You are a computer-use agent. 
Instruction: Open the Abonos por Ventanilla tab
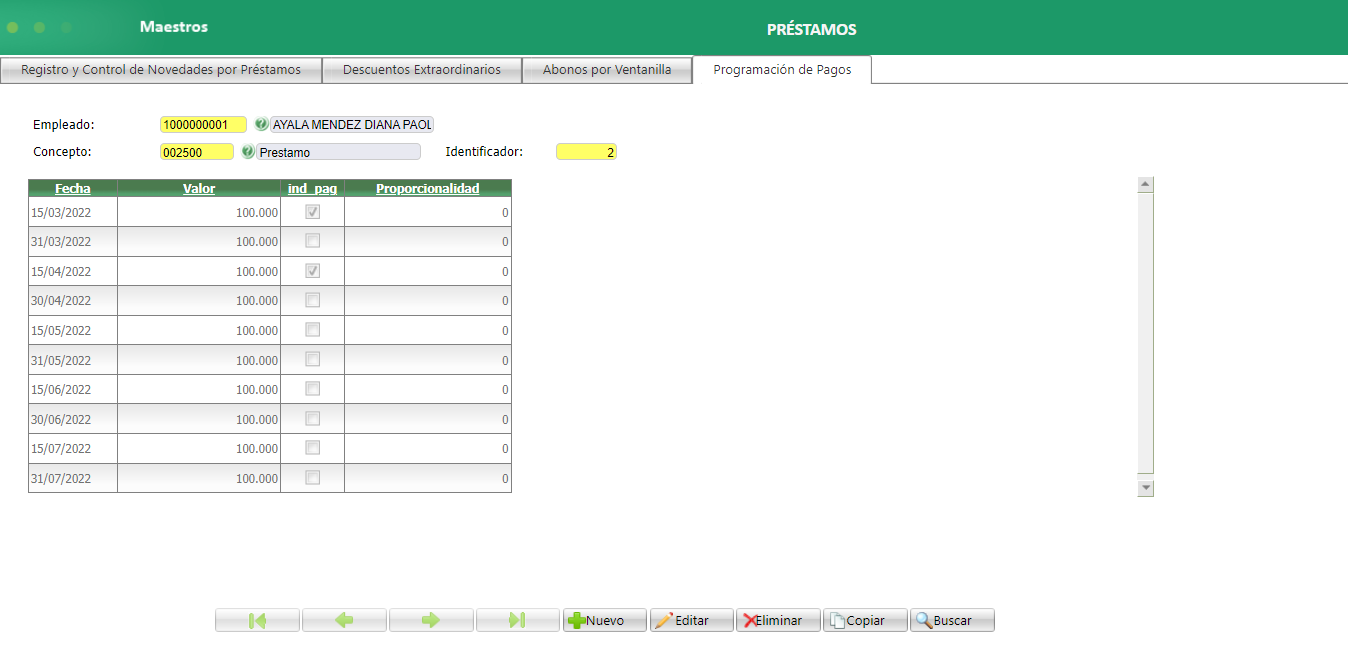tap(607, 70)
